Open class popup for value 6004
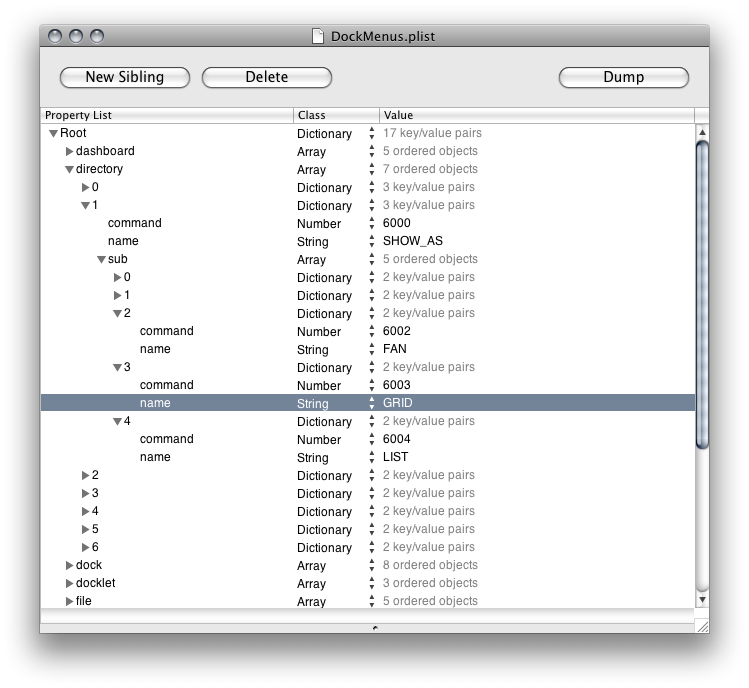This screenshot has width=749, height=688. (372, 439)
